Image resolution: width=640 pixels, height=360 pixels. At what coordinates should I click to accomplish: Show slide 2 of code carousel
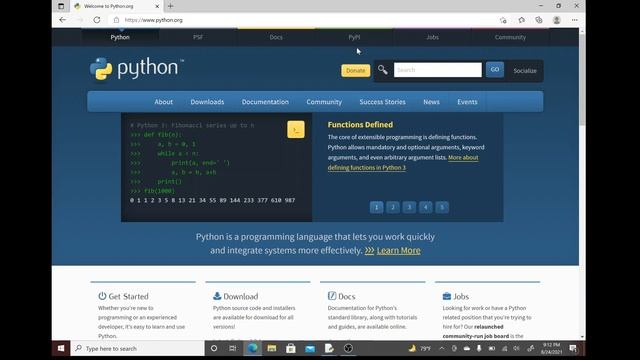tap(393, 207)
